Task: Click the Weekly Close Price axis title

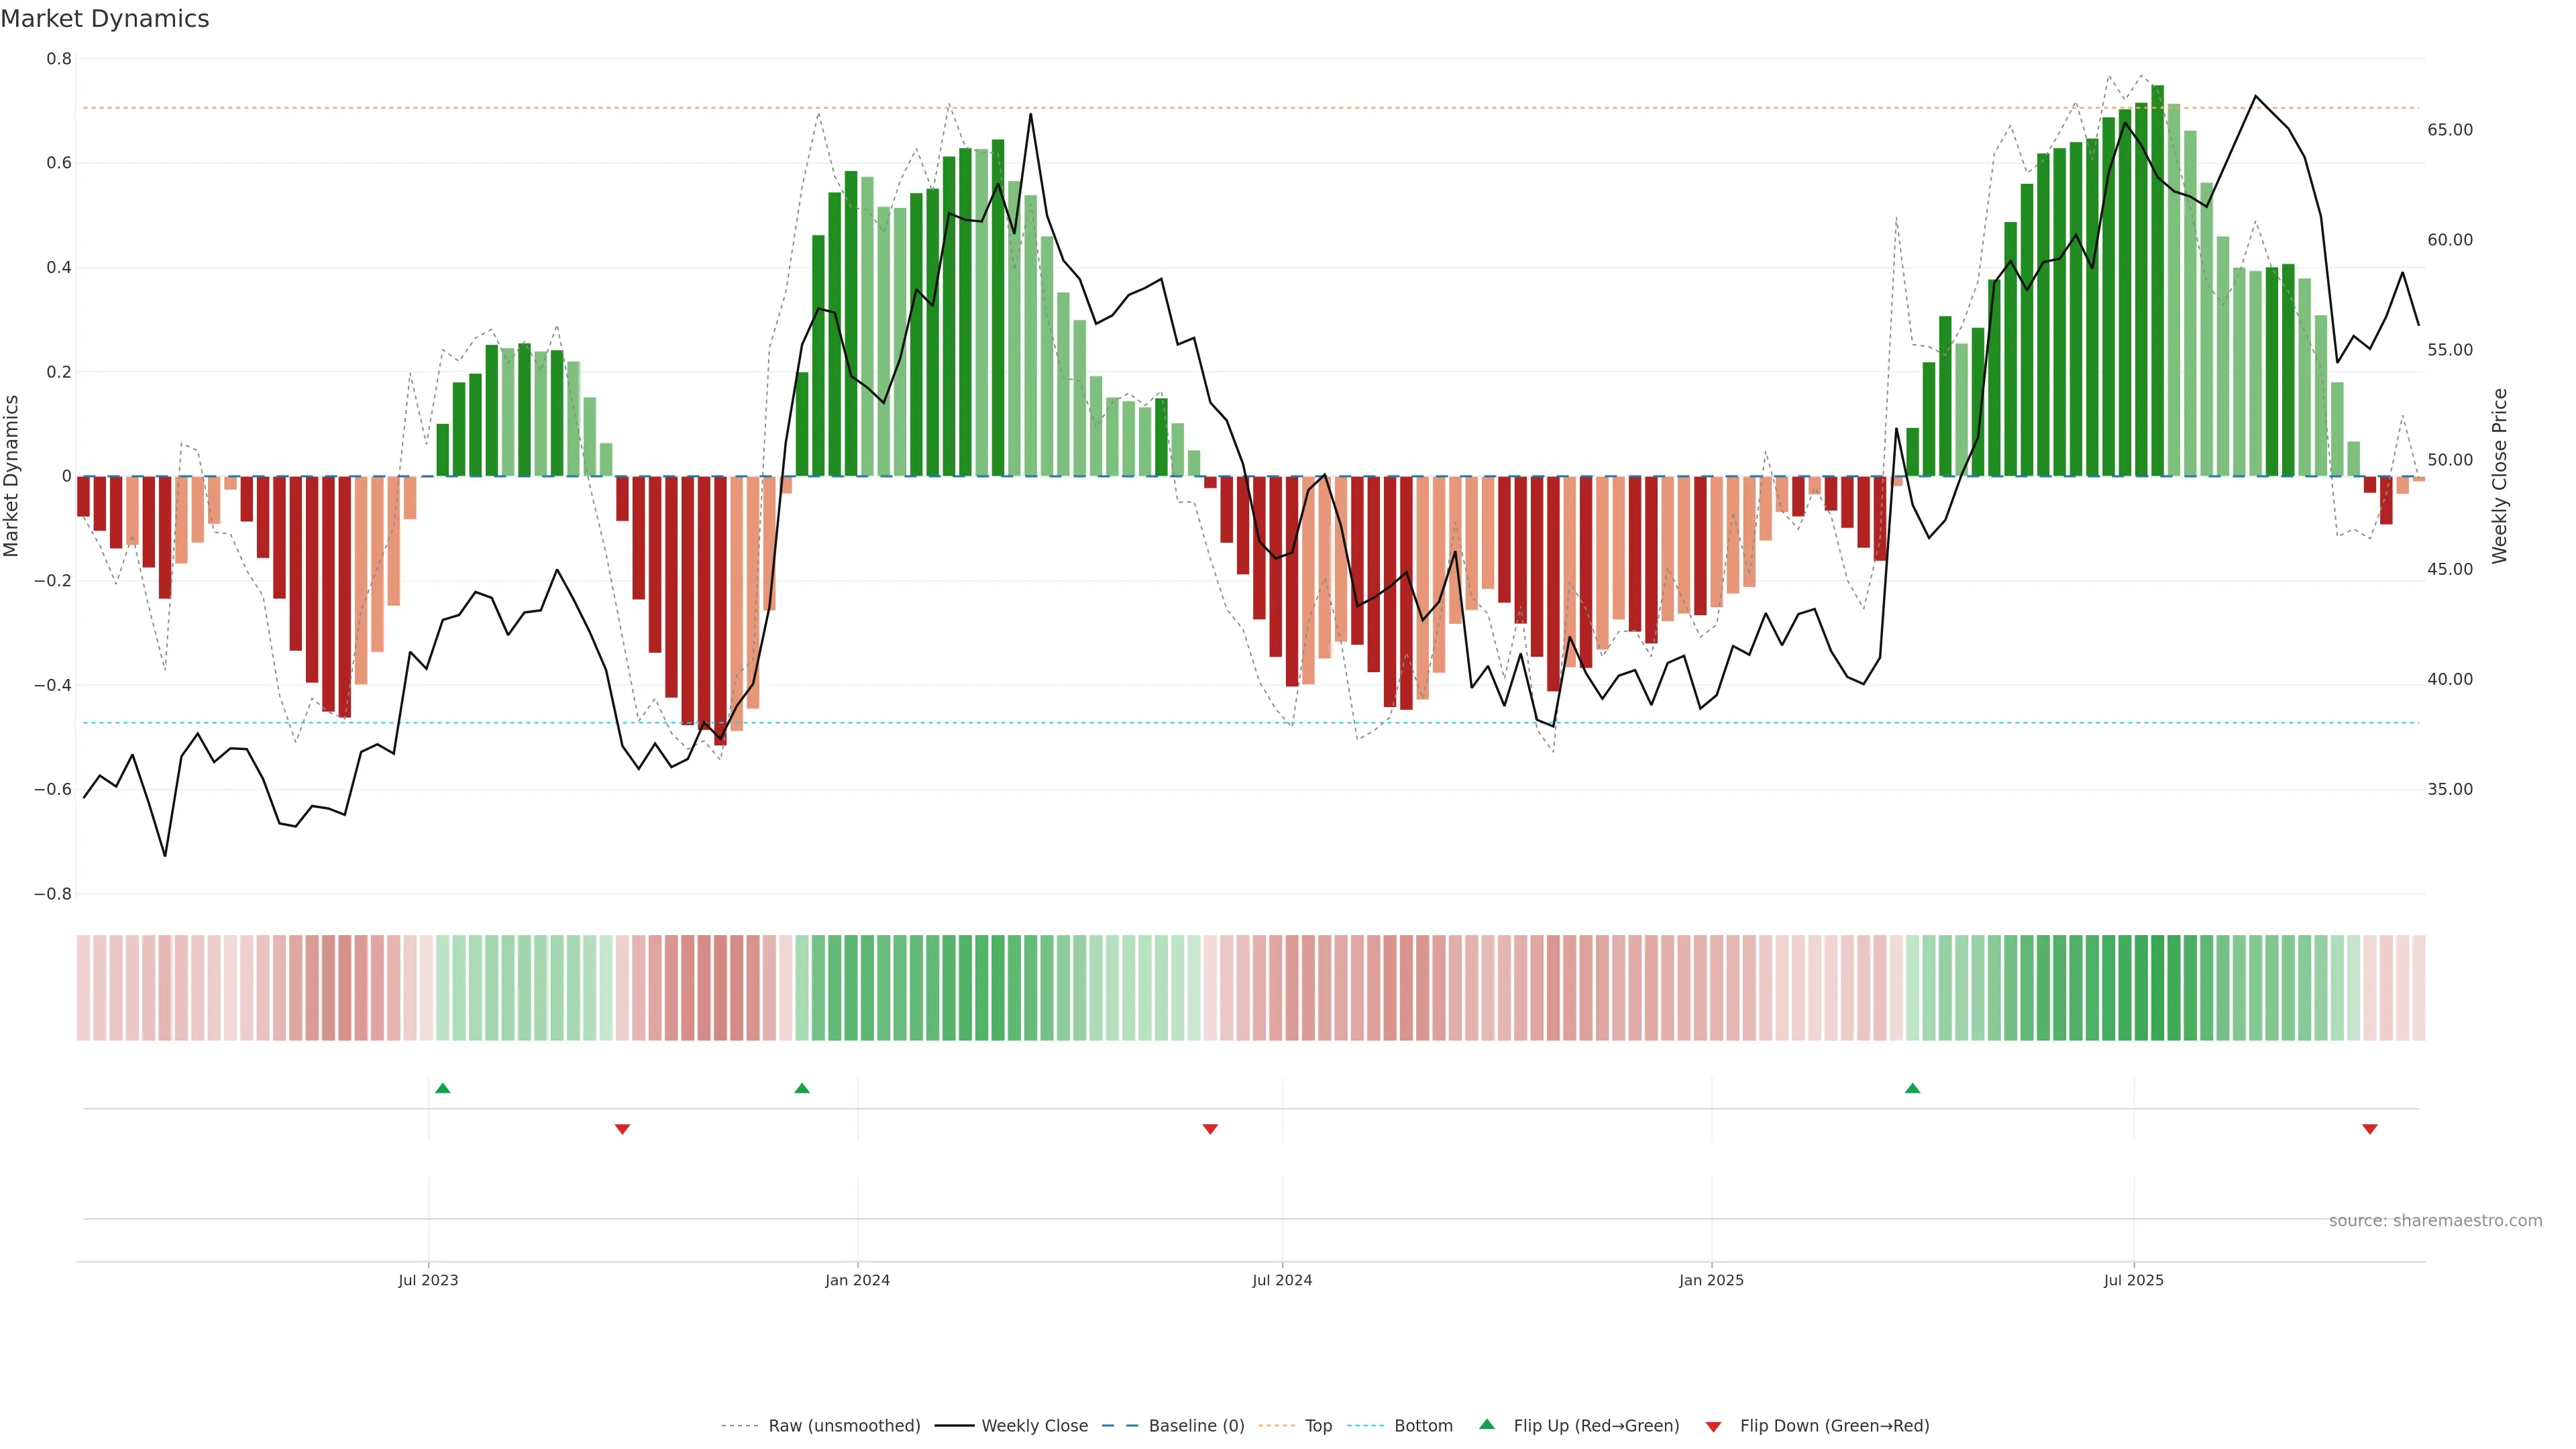Action: pos(2500,476)
